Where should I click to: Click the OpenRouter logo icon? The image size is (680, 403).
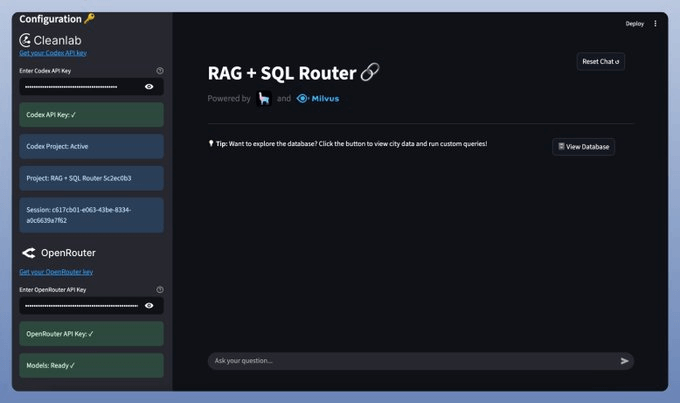point(29,253)
